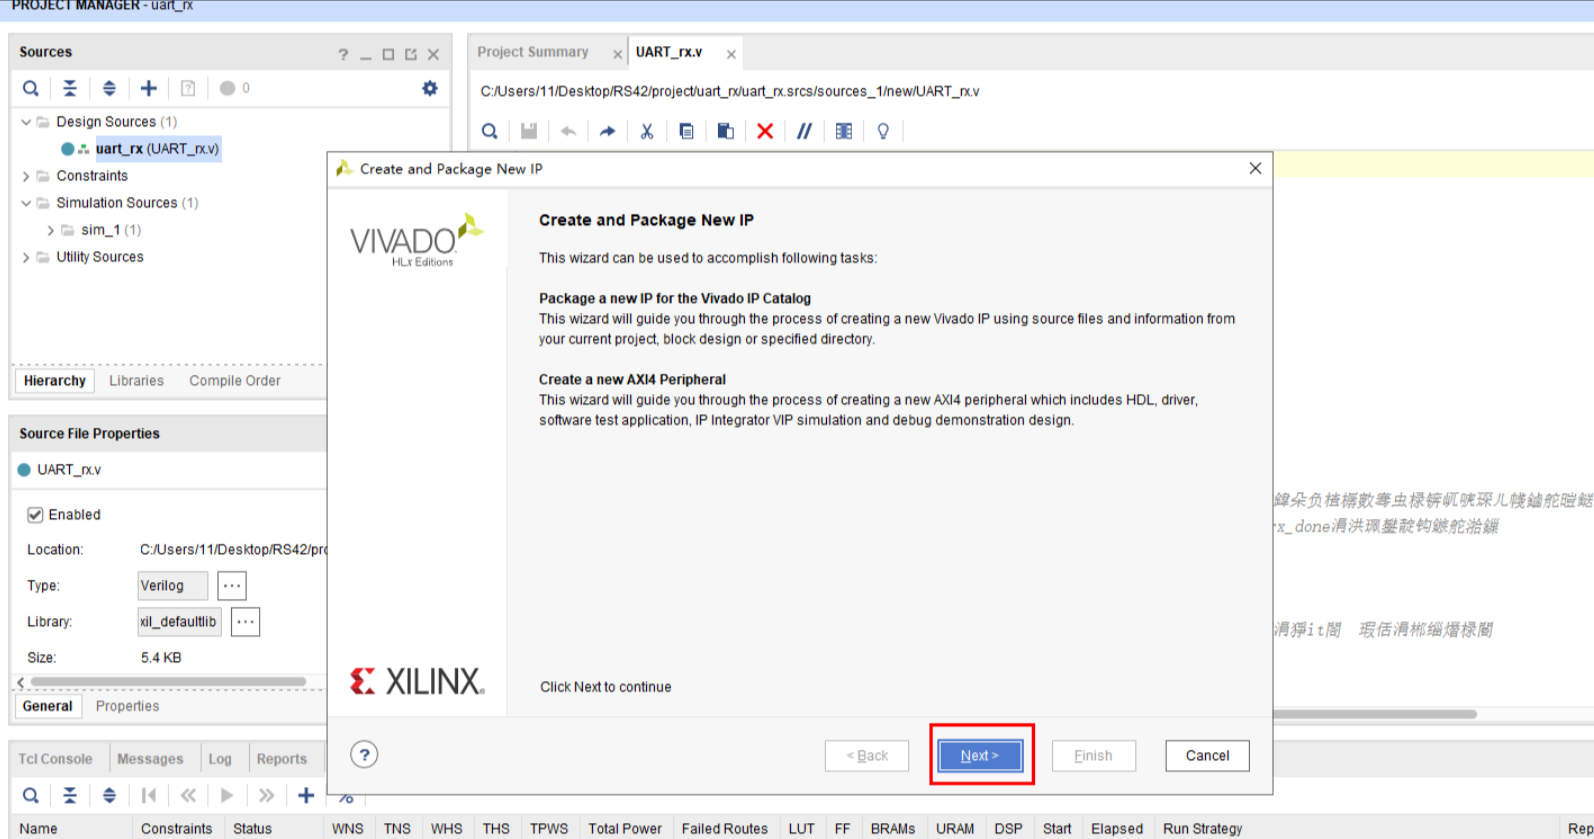1594x839 pixels.
Task: Redo edit in editor toolbar
Action: (607, 131)
